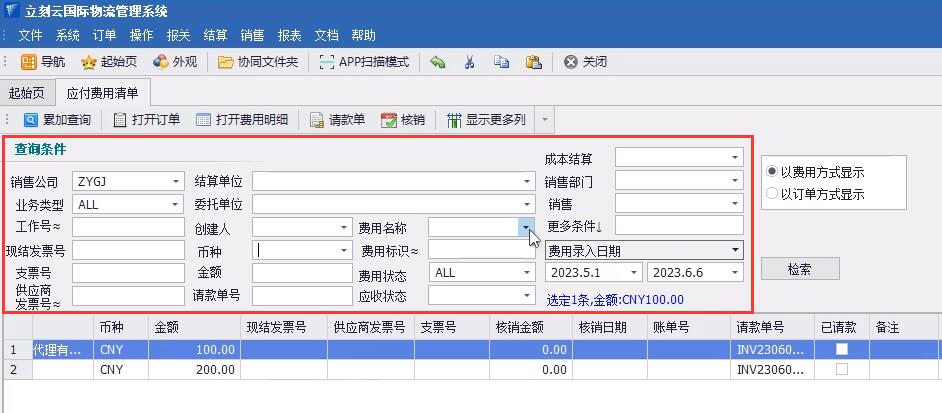This screenshot has height=413, width=942.
Task: Open the 订单 menu
Action: tap(105, 35)
